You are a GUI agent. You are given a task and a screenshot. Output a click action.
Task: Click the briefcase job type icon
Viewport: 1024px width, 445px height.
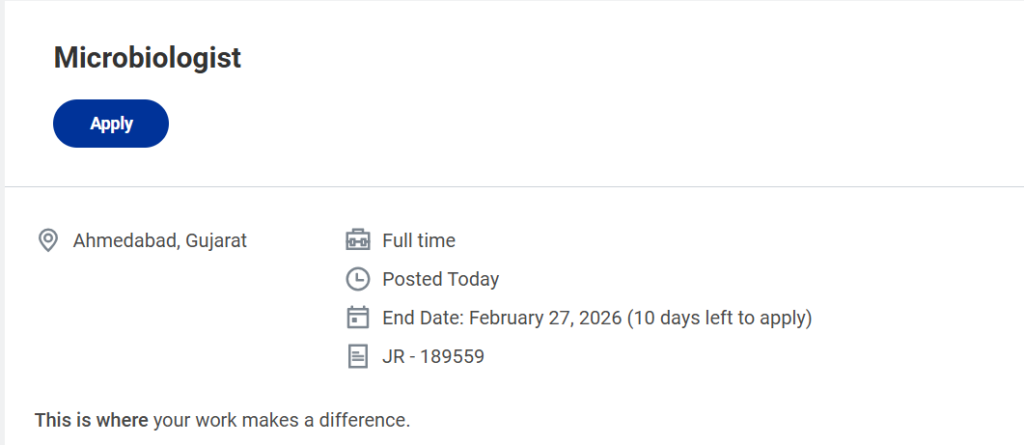(357, 241)
